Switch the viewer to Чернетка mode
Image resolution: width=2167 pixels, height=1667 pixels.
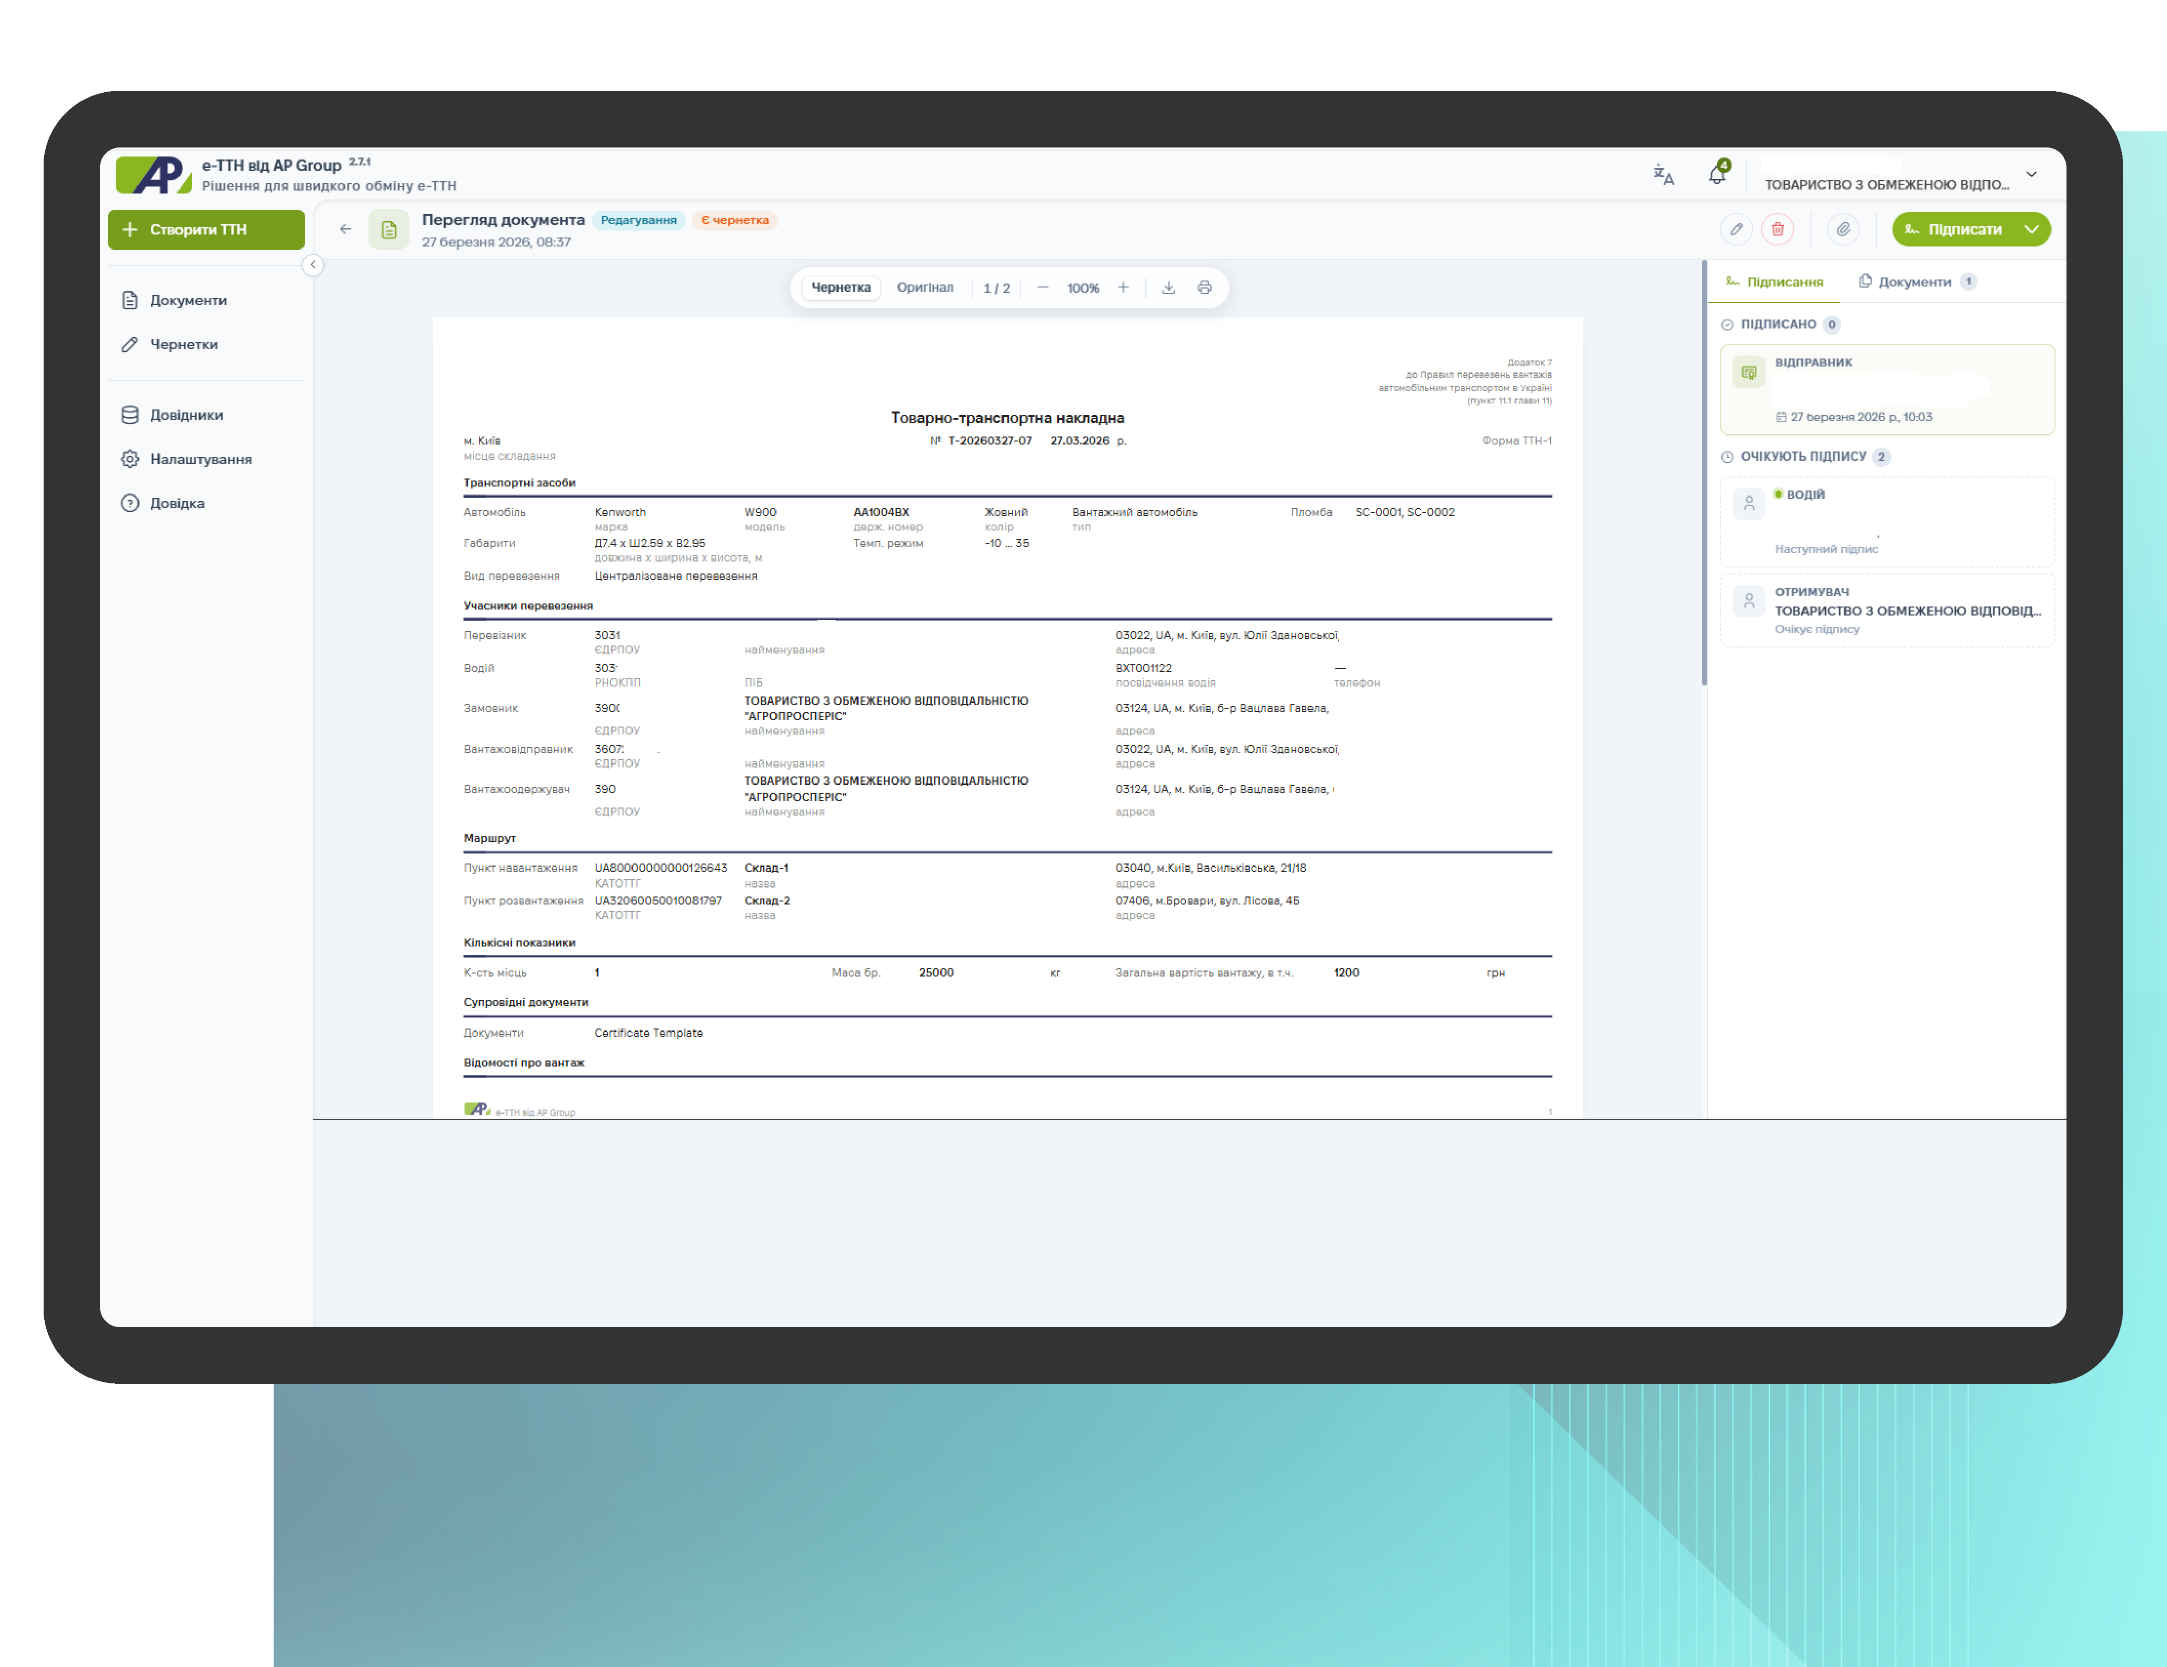840,288
